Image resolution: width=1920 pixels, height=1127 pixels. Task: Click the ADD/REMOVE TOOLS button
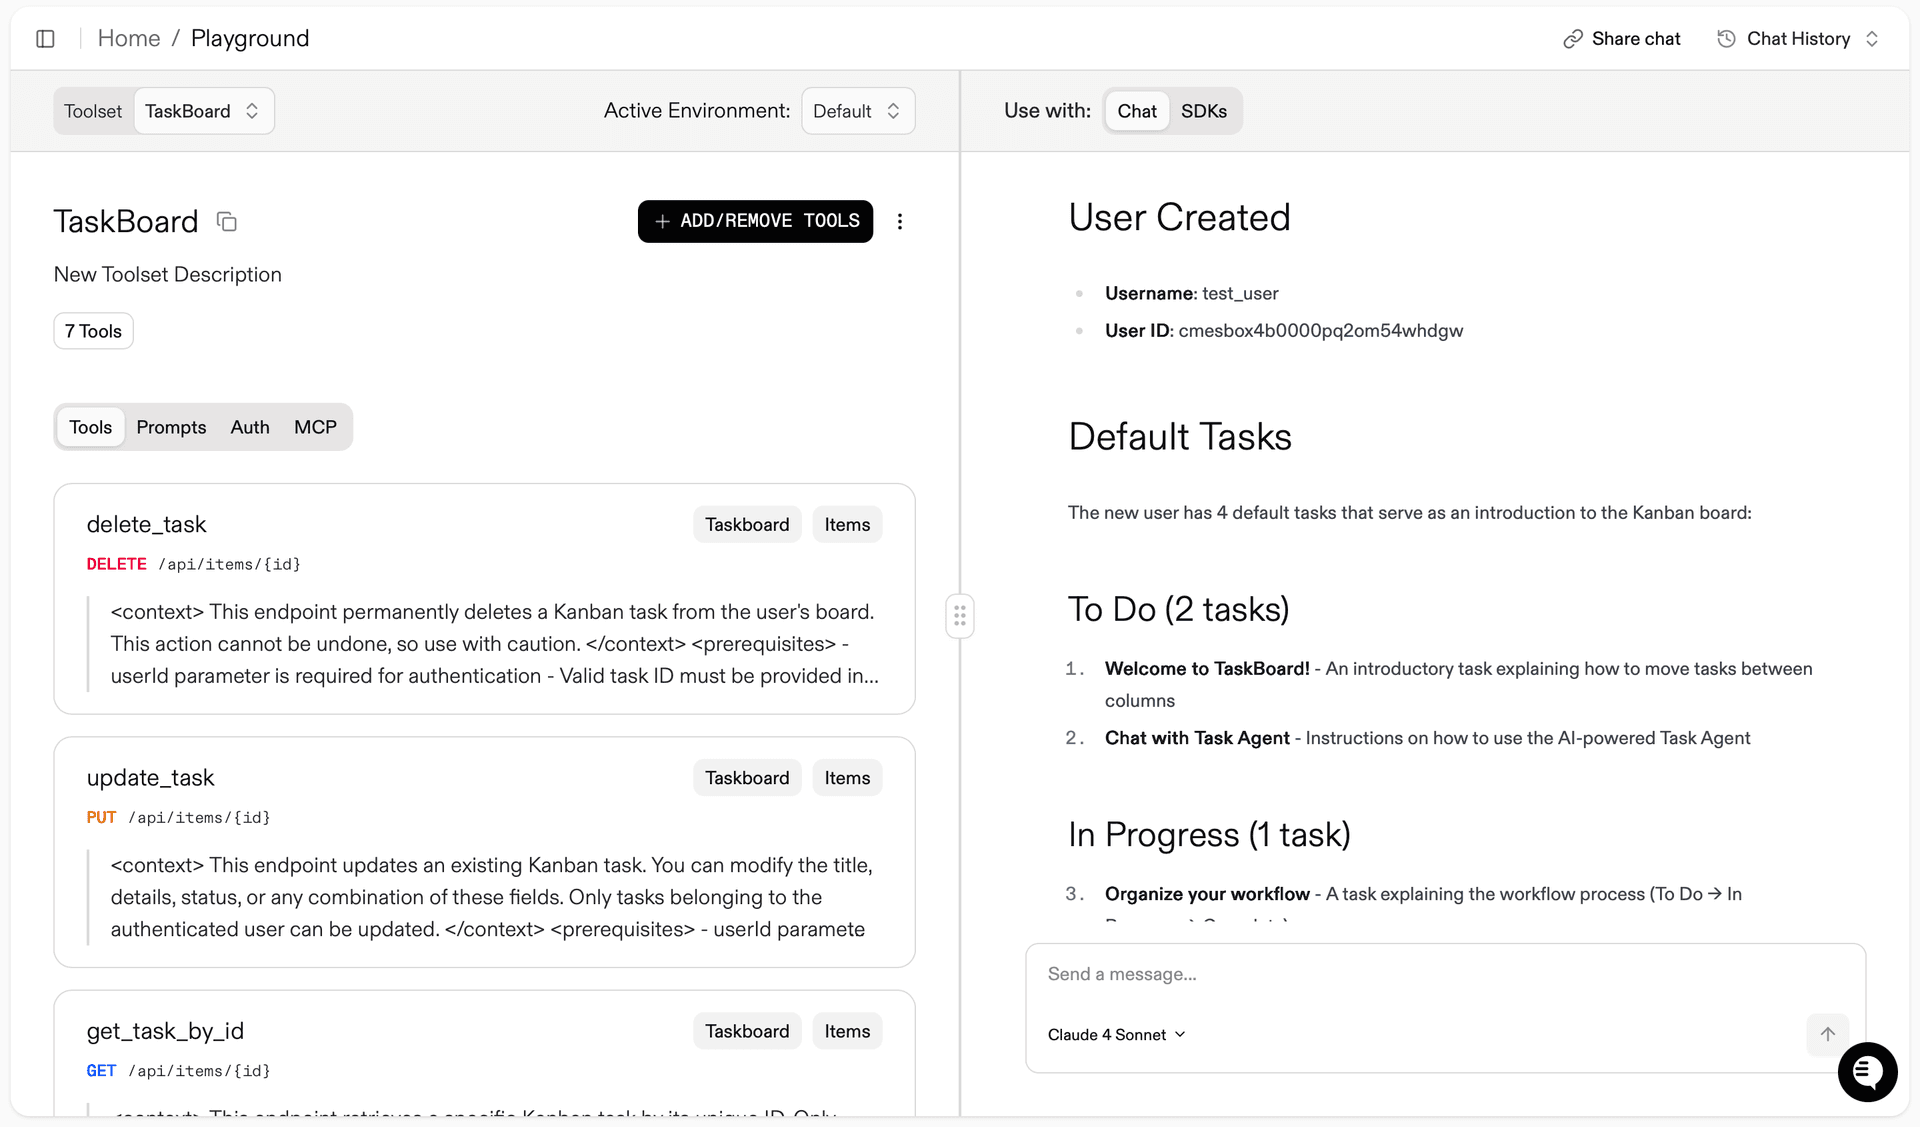coord(755,221)
